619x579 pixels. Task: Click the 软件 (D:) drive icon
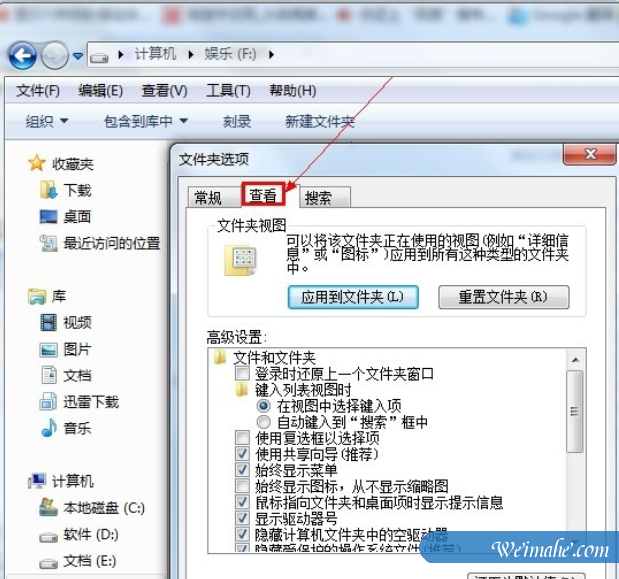[x=49, y=536]
